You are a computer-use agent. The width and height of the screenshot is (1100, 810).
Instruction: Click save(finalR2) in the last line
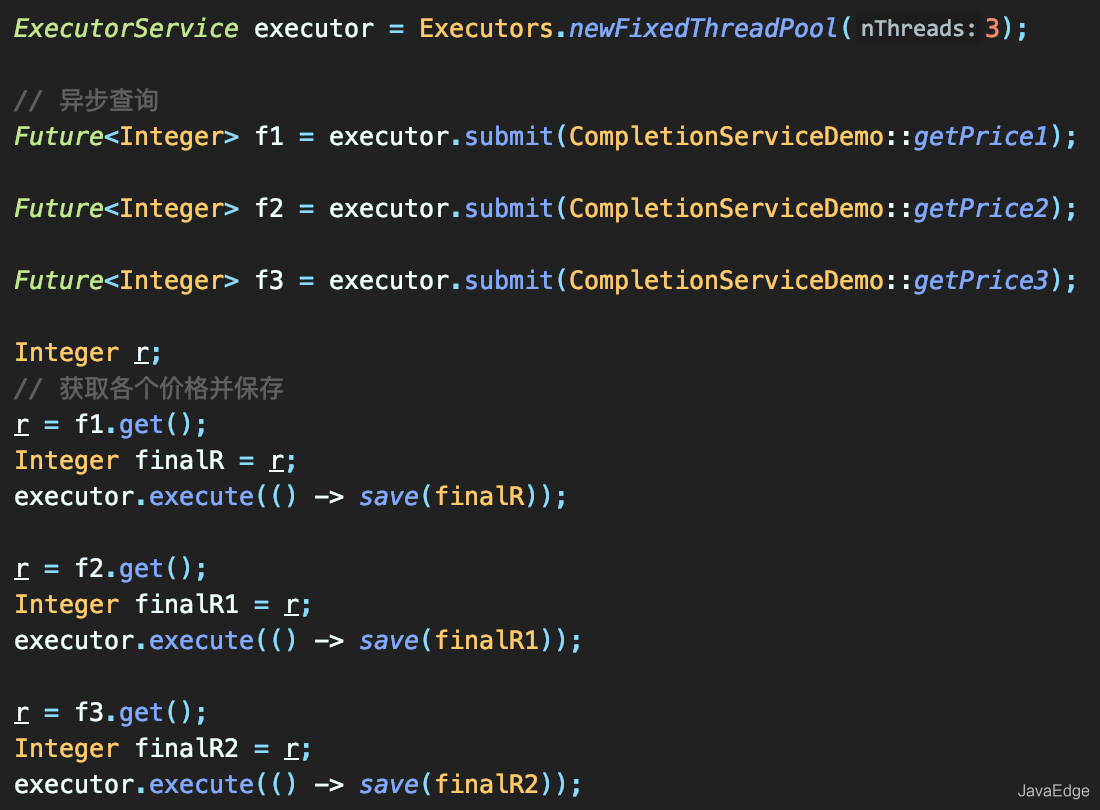point(456,785)
